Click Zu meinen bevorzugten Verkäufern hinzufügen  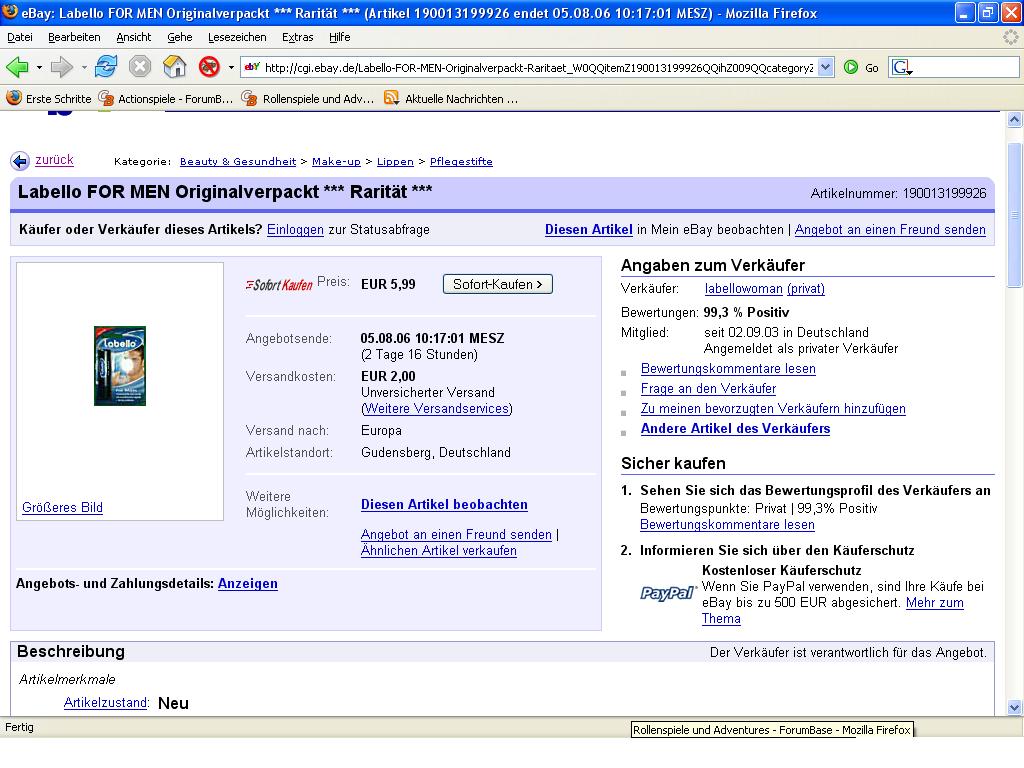pos(773,409)
